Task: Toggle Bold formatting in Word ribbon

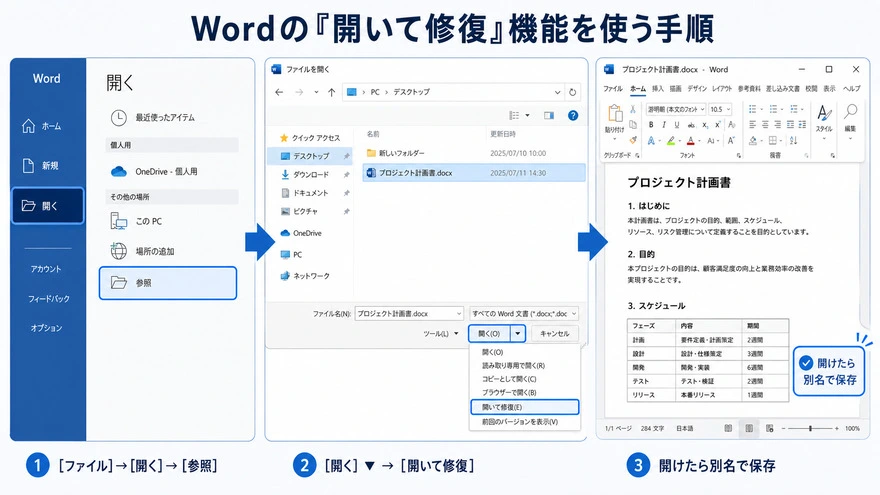Action: [x=651, y=125]
